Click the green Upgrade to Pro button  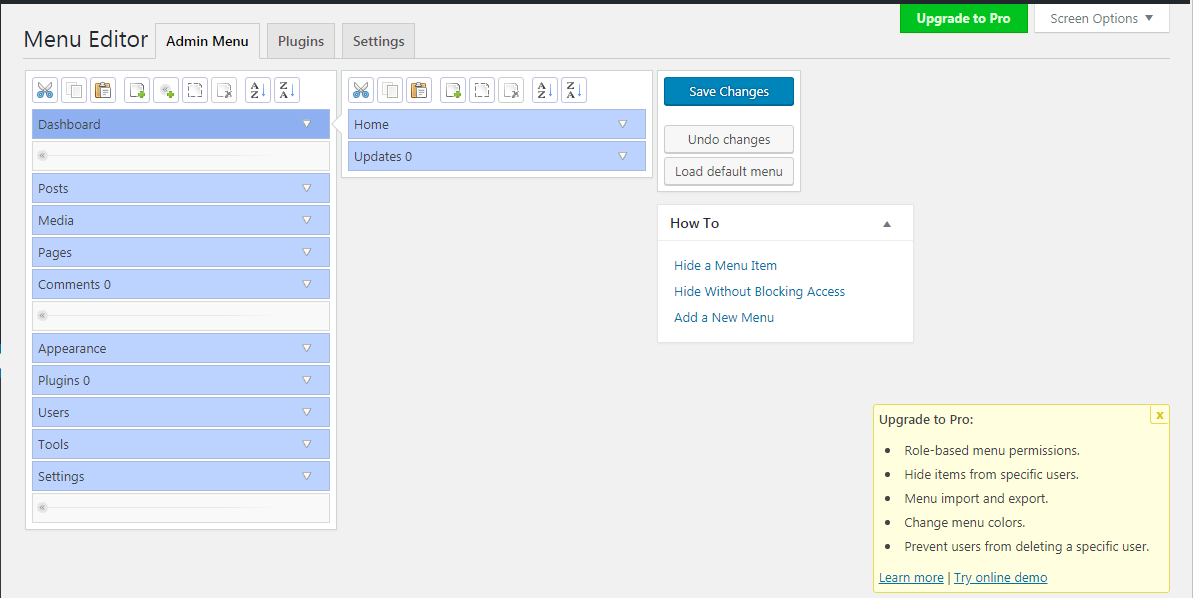(x=963, y=18)
